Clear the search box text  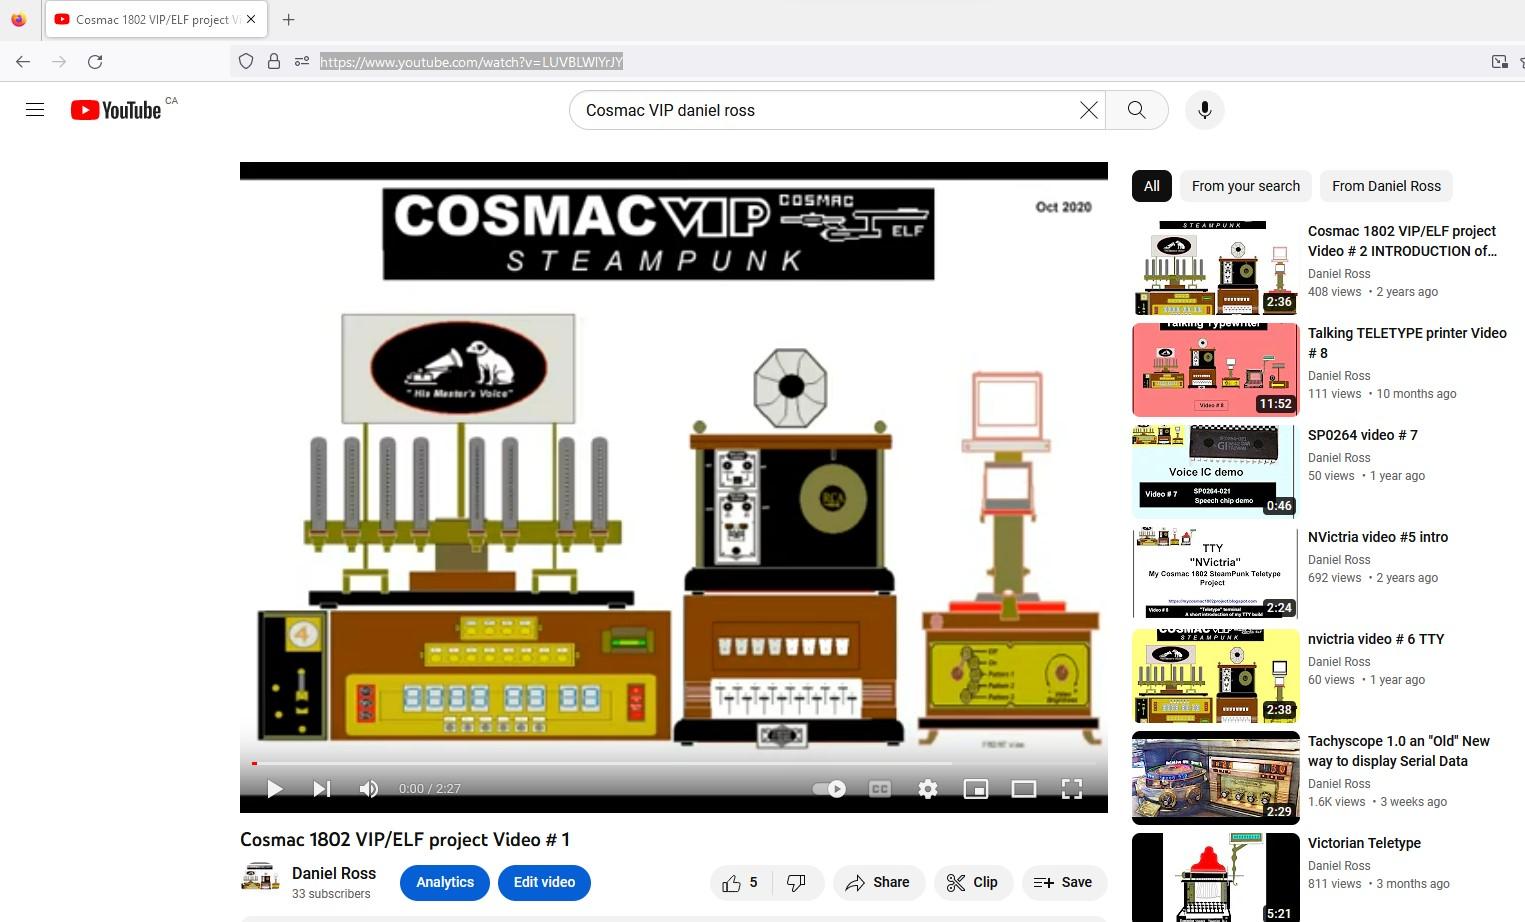point(1089,110)
